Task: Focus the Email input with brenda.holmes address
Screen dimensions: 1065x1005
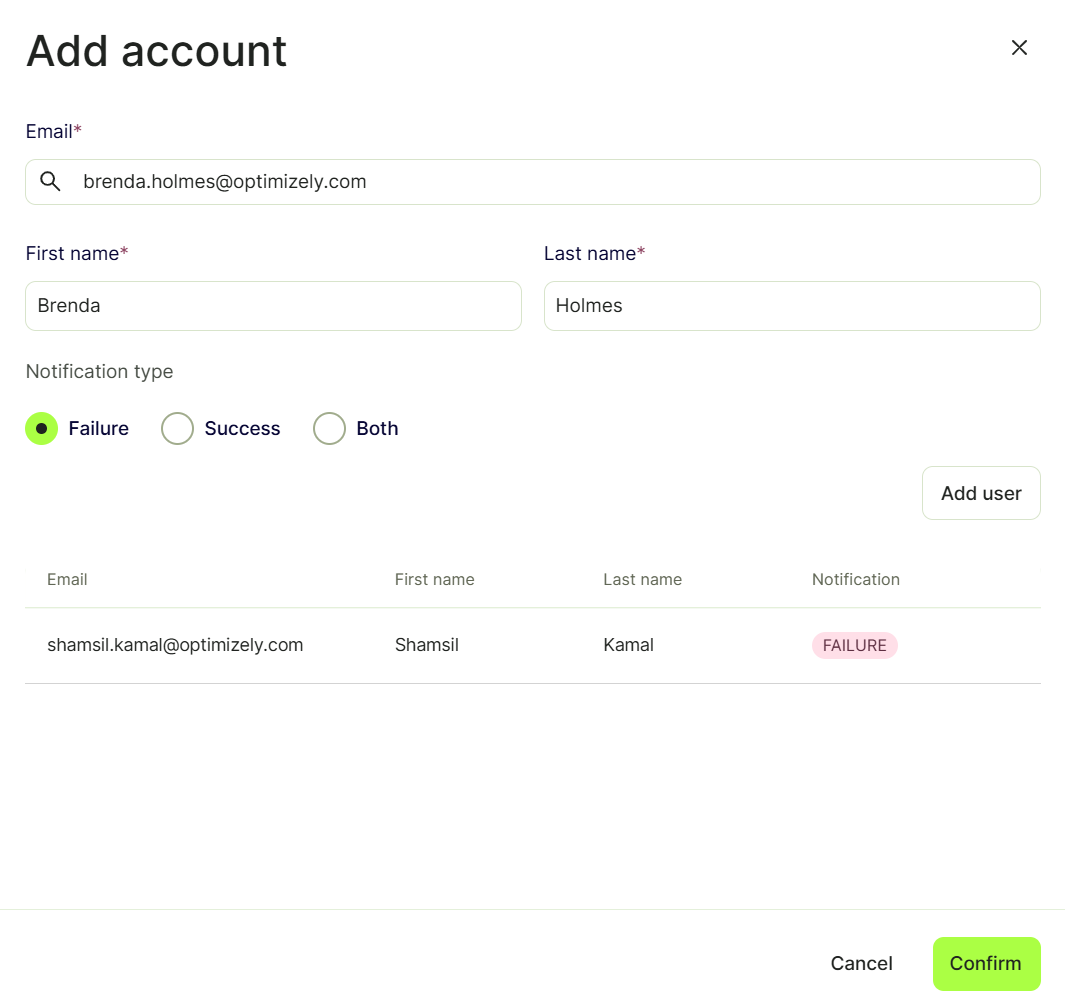Action: [532, 182]
